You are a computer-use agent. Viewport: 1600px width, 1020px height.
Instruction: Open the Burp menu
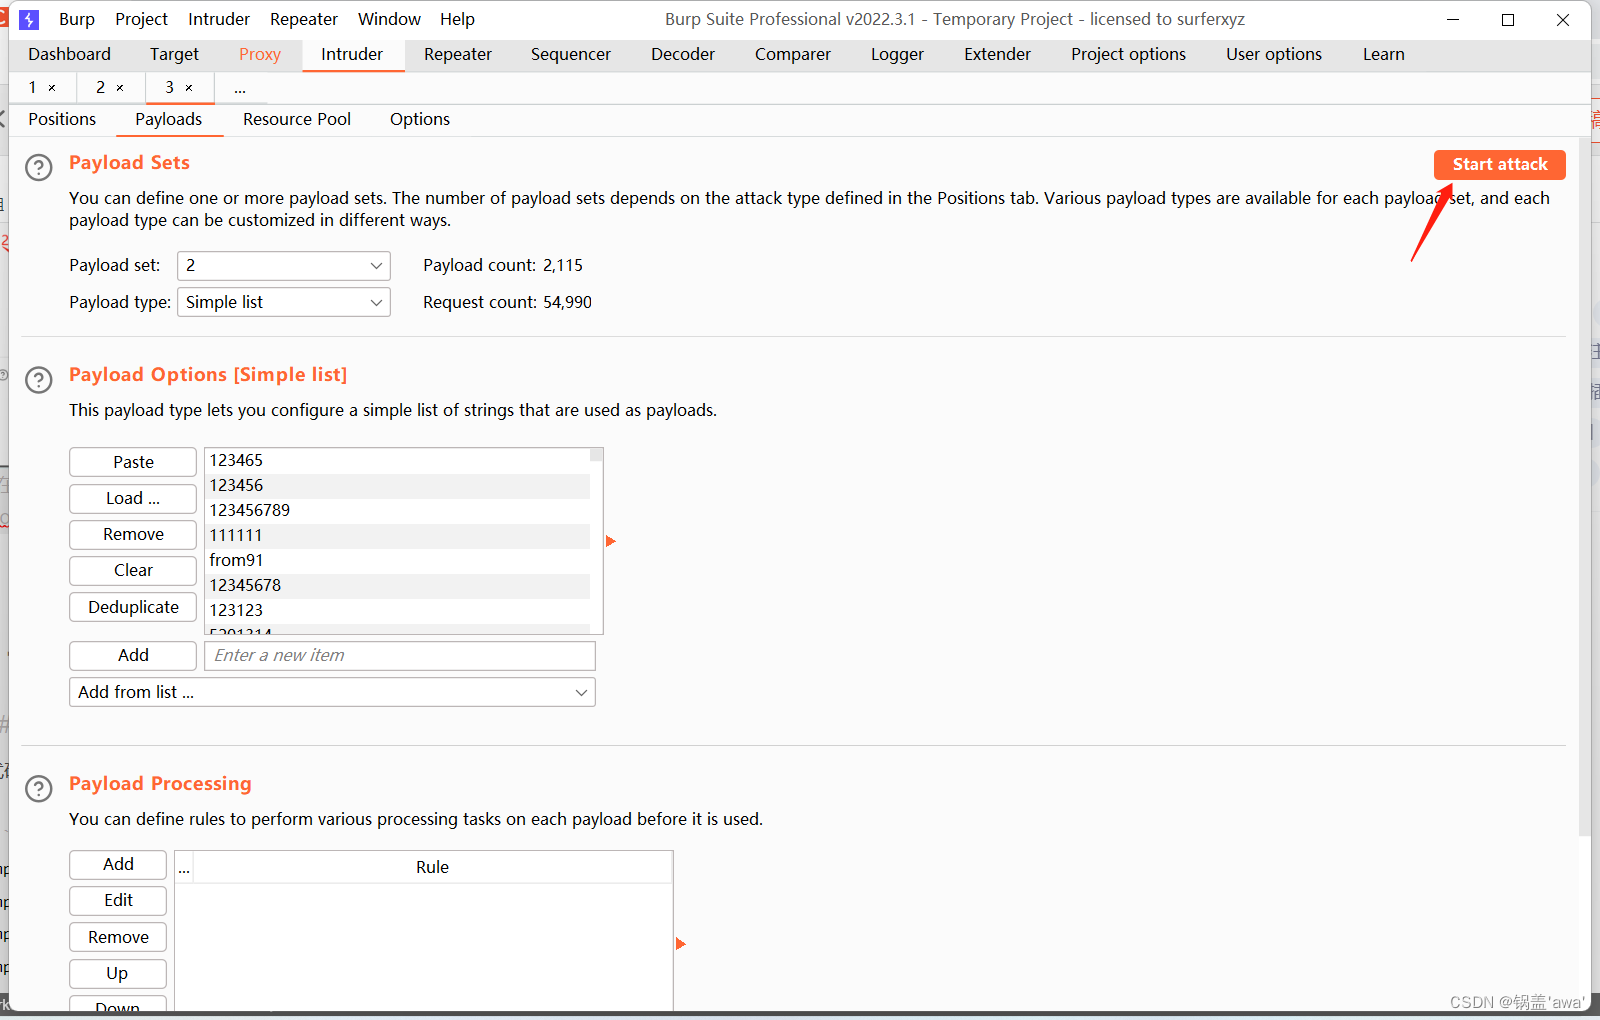(x=77, y=19)
